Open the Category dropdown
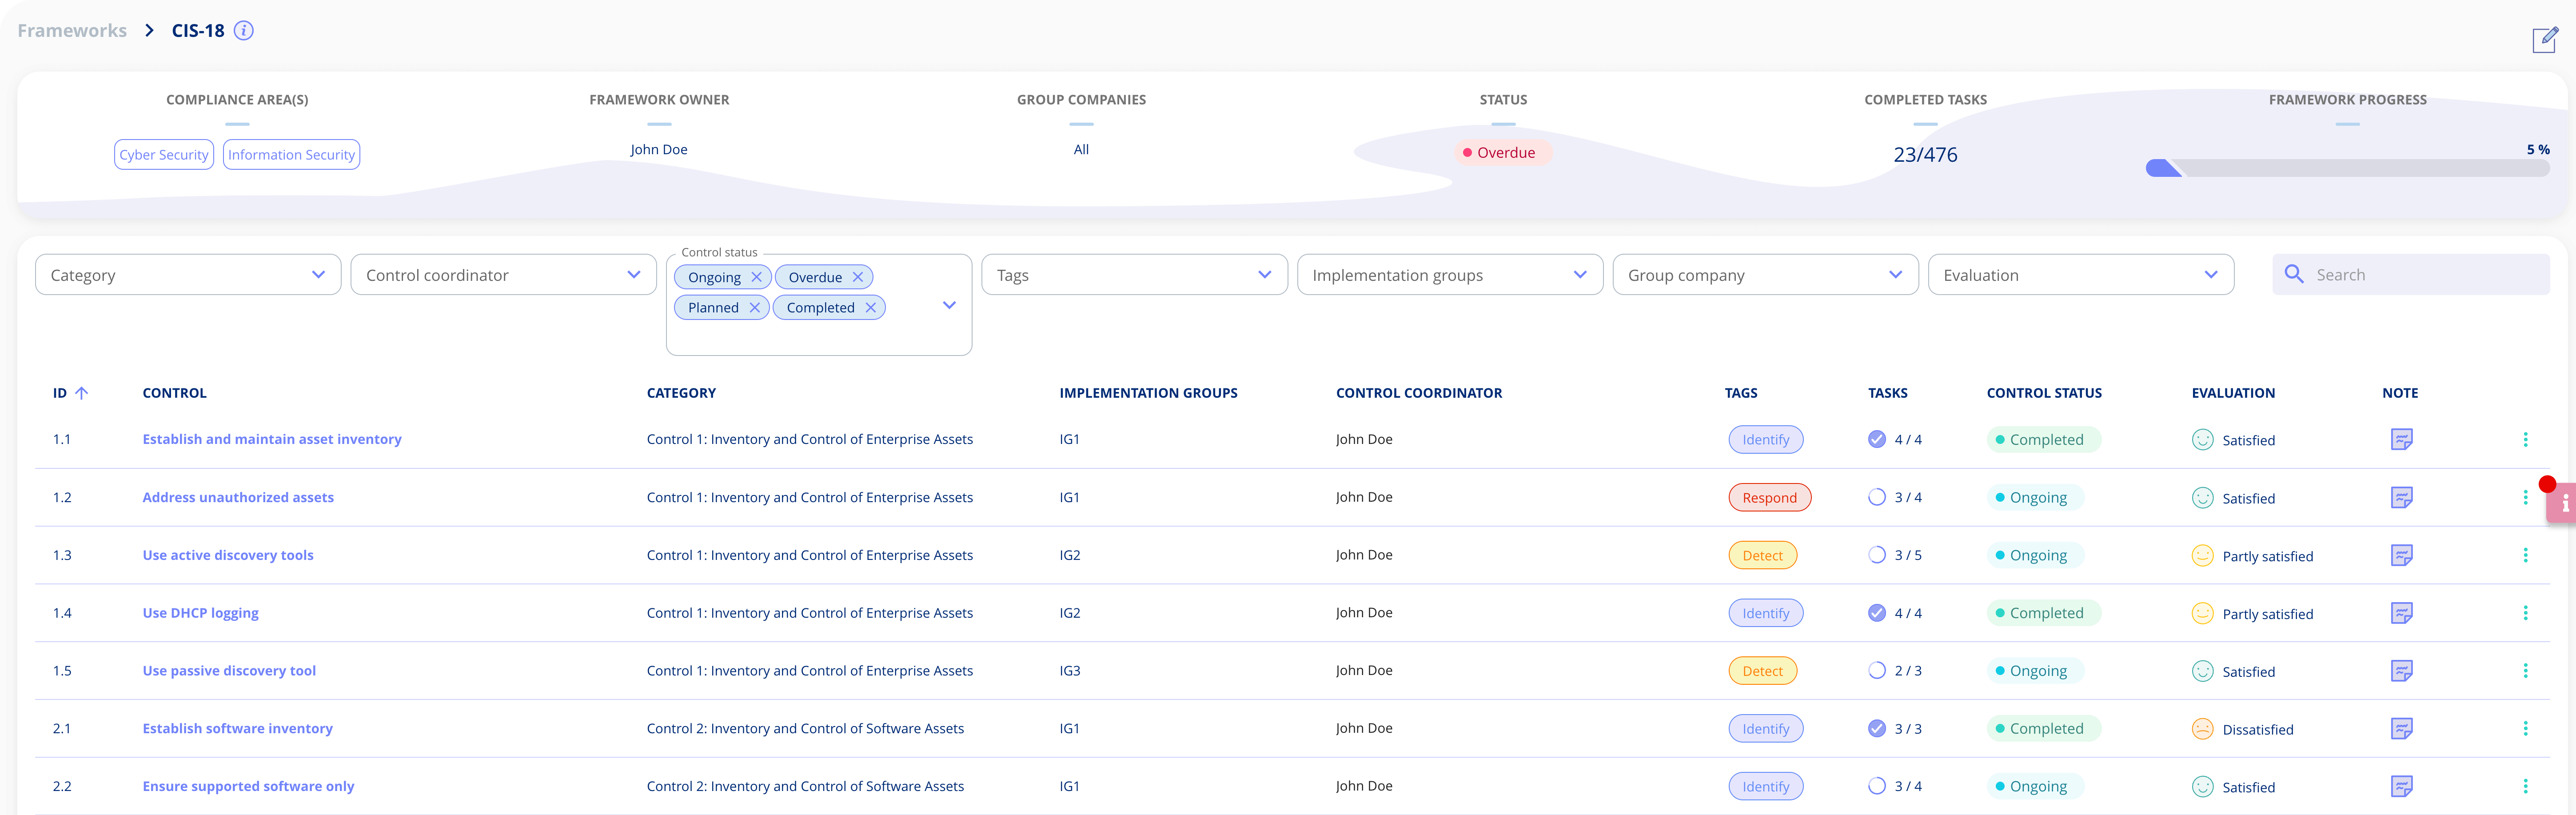Viewport: 2576px width, 815px height. (188, 275)
